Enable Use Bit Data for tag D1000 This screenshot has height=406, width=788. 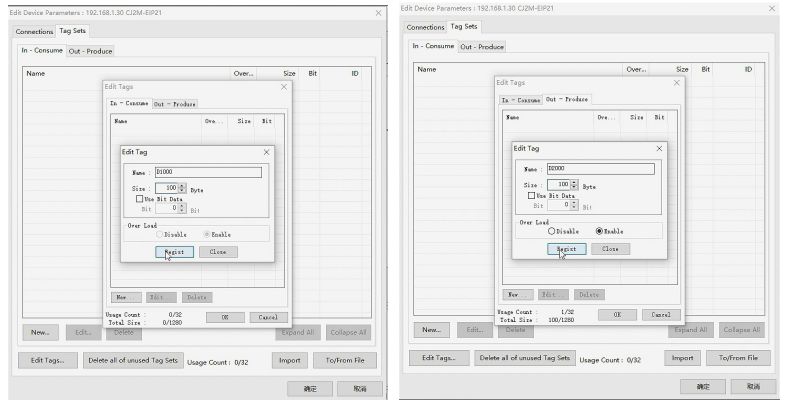pos(139,198)
